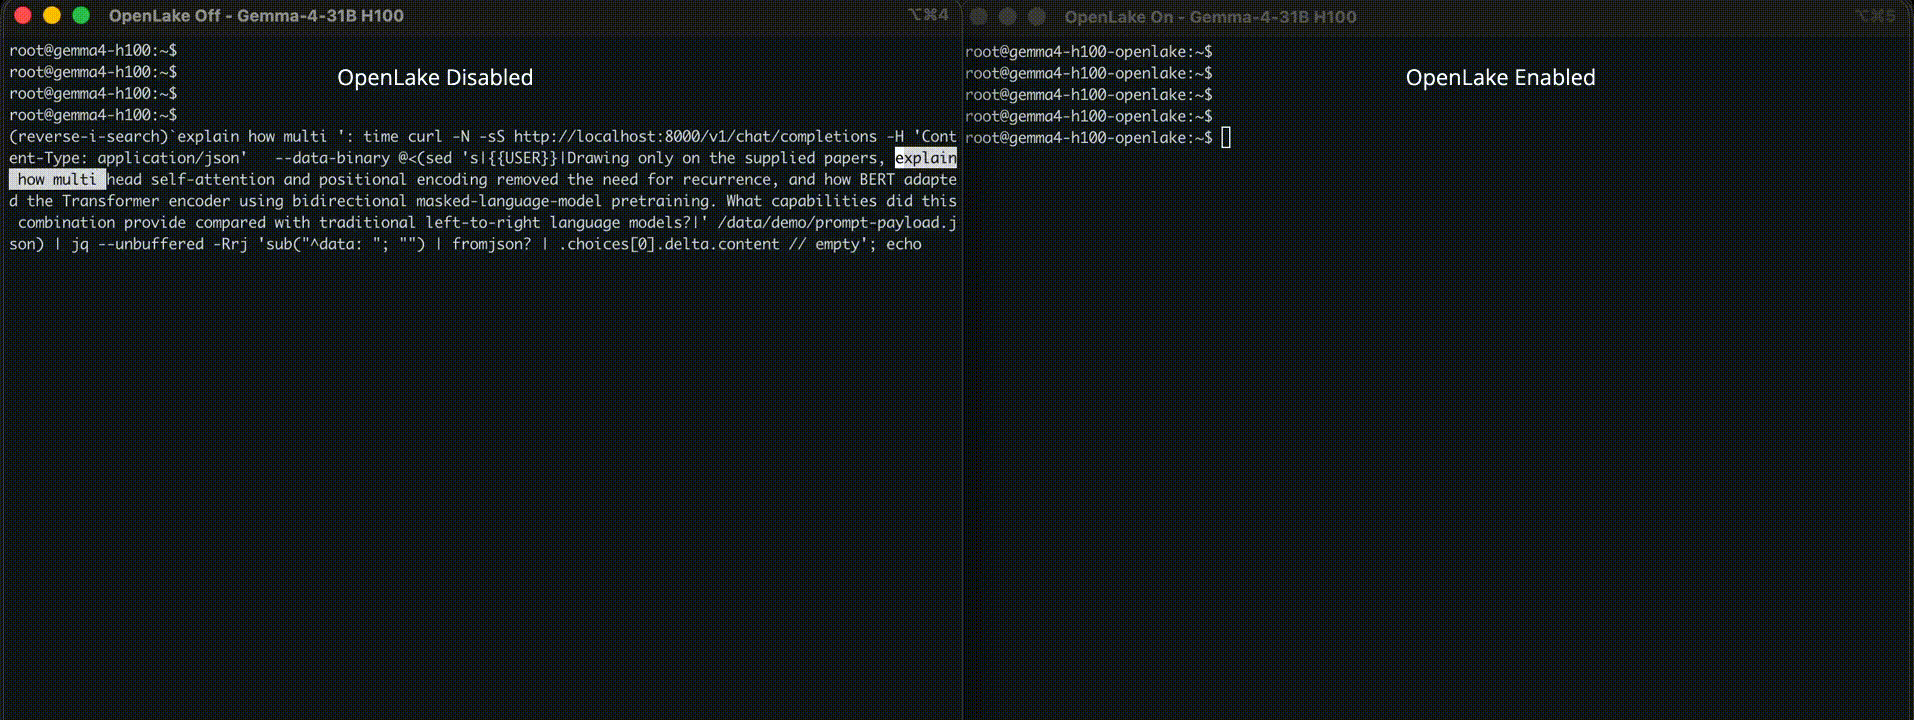The width and height of the screenshot is (1914, 720).
Task: Click the highlighted word 'explain'
Action: (x=925, y=158)
